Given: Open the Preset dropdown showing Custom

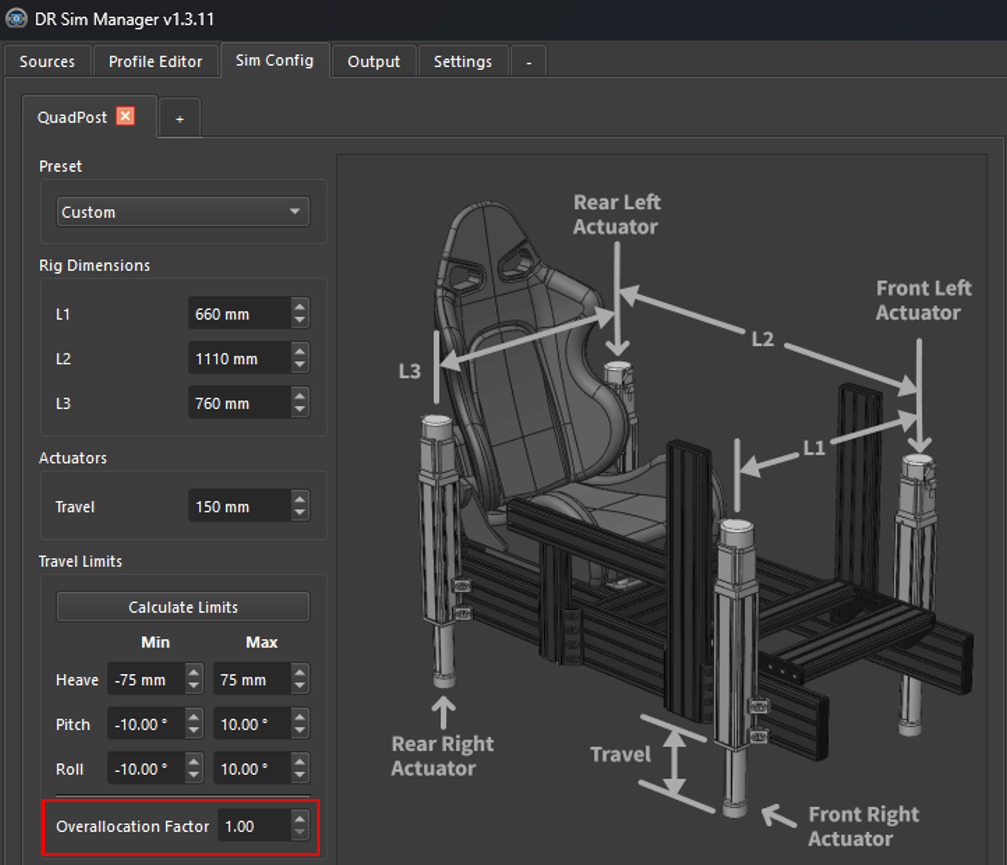Looking at the screenshot, I should [182, 212].
